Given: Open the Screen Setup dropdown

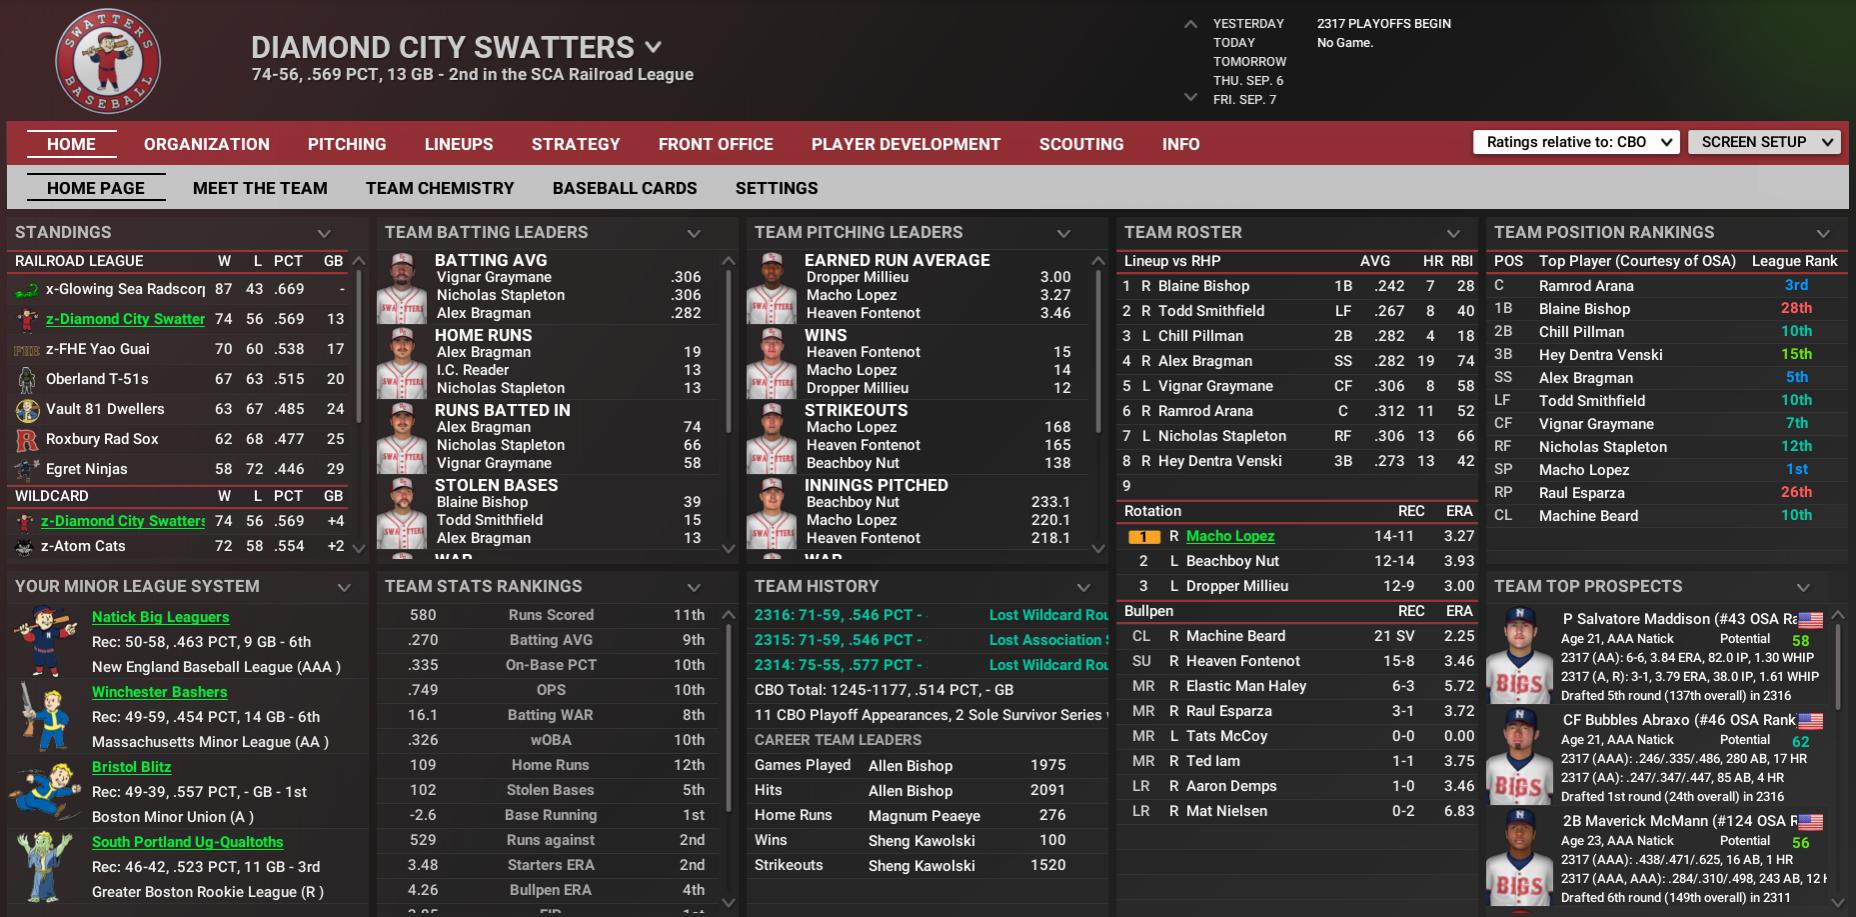Looking at the screenshot, I should (x=1764, y=142).
